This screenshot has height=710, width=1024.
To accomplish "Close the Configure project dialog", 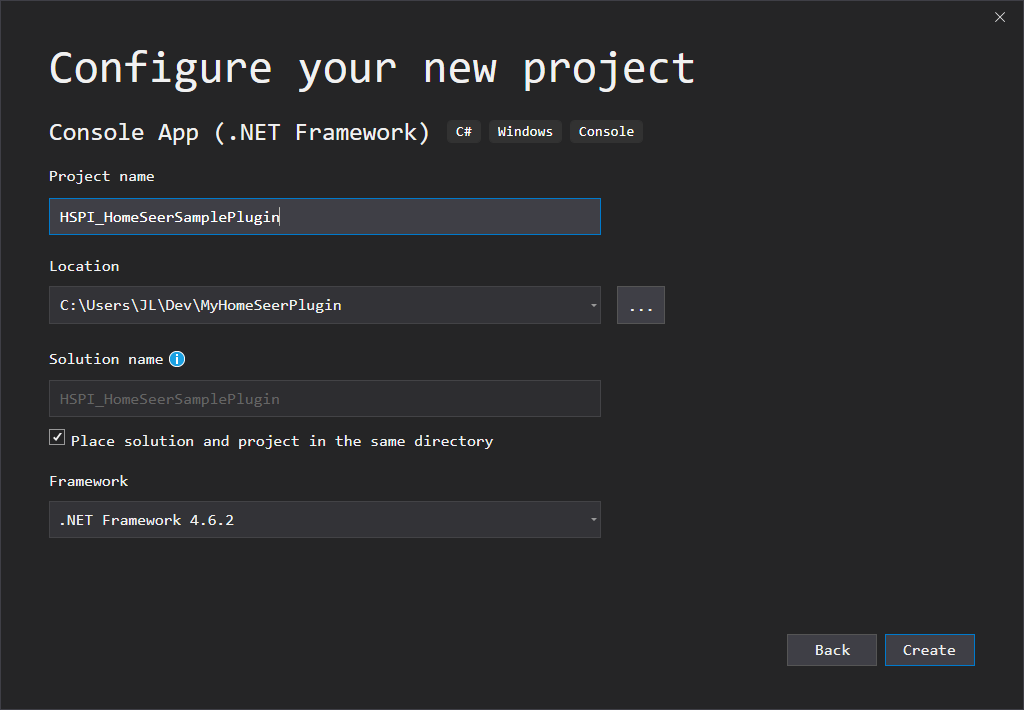I will pos(999,17).
